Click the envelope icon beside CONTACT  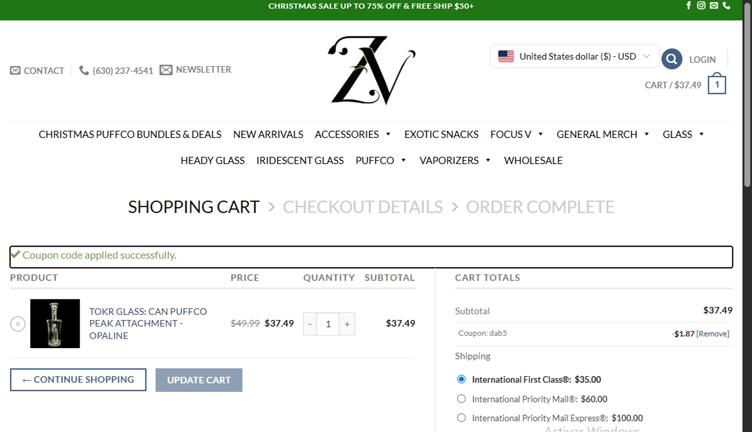pos(15,70)
